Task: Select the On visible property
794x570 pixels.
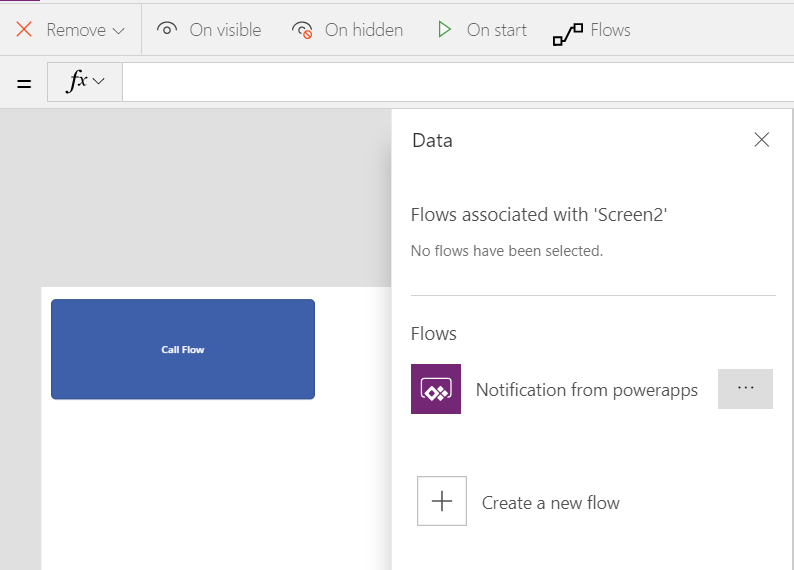Action: pyautogui.click(x=209, y=30)
